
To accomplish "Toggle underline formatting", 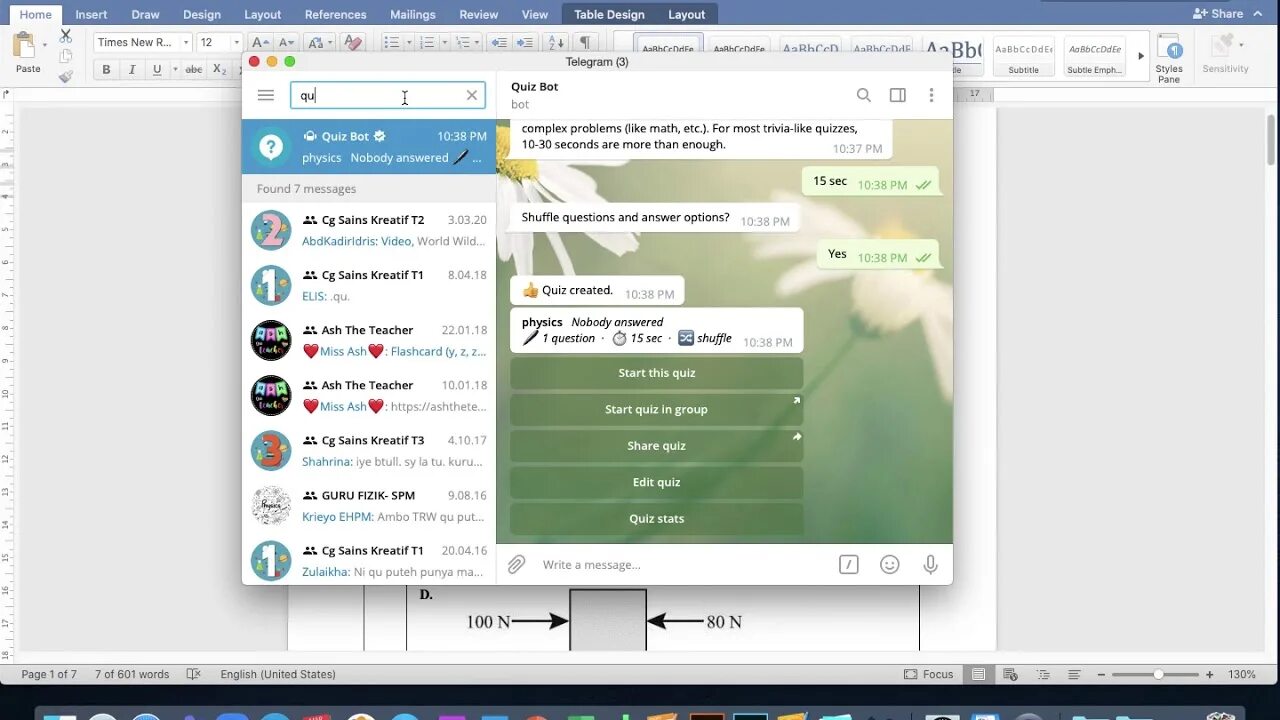I will tap(156, 69).
